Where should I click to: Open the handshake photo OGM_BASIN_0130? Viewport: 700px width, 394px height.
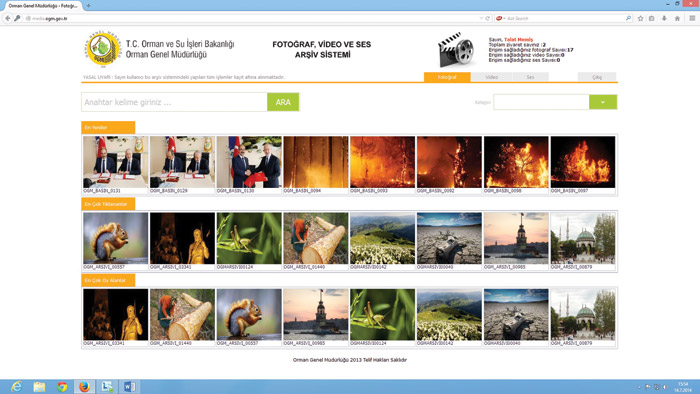pyautogui.click(x=249, y=162)
